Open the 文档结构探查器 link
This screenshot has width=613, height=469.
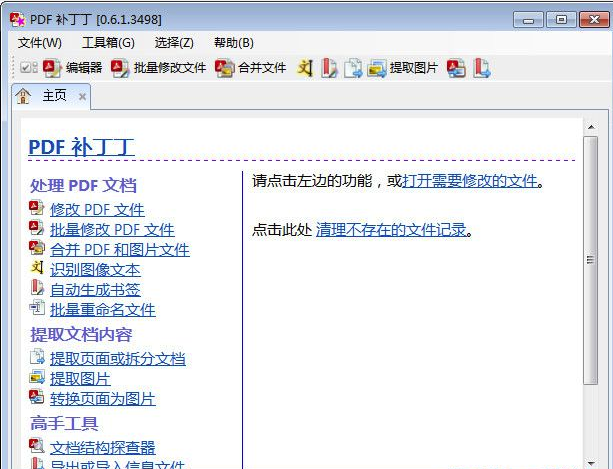click(x=102, y=447)
